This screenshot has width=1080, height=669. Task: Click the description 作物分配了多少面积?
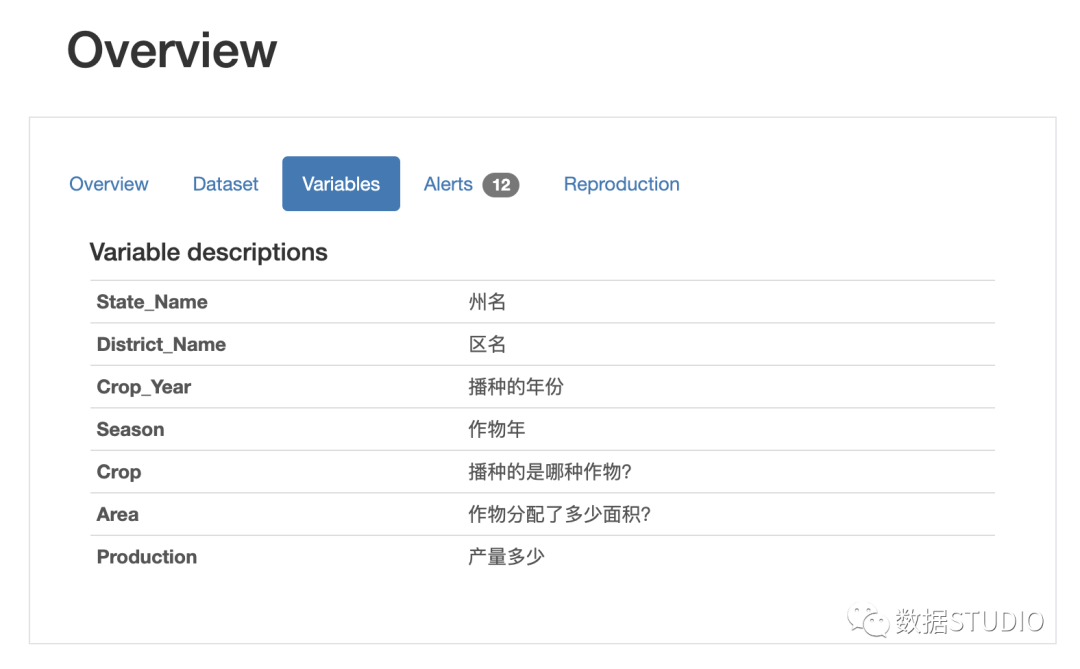point(559,515)
